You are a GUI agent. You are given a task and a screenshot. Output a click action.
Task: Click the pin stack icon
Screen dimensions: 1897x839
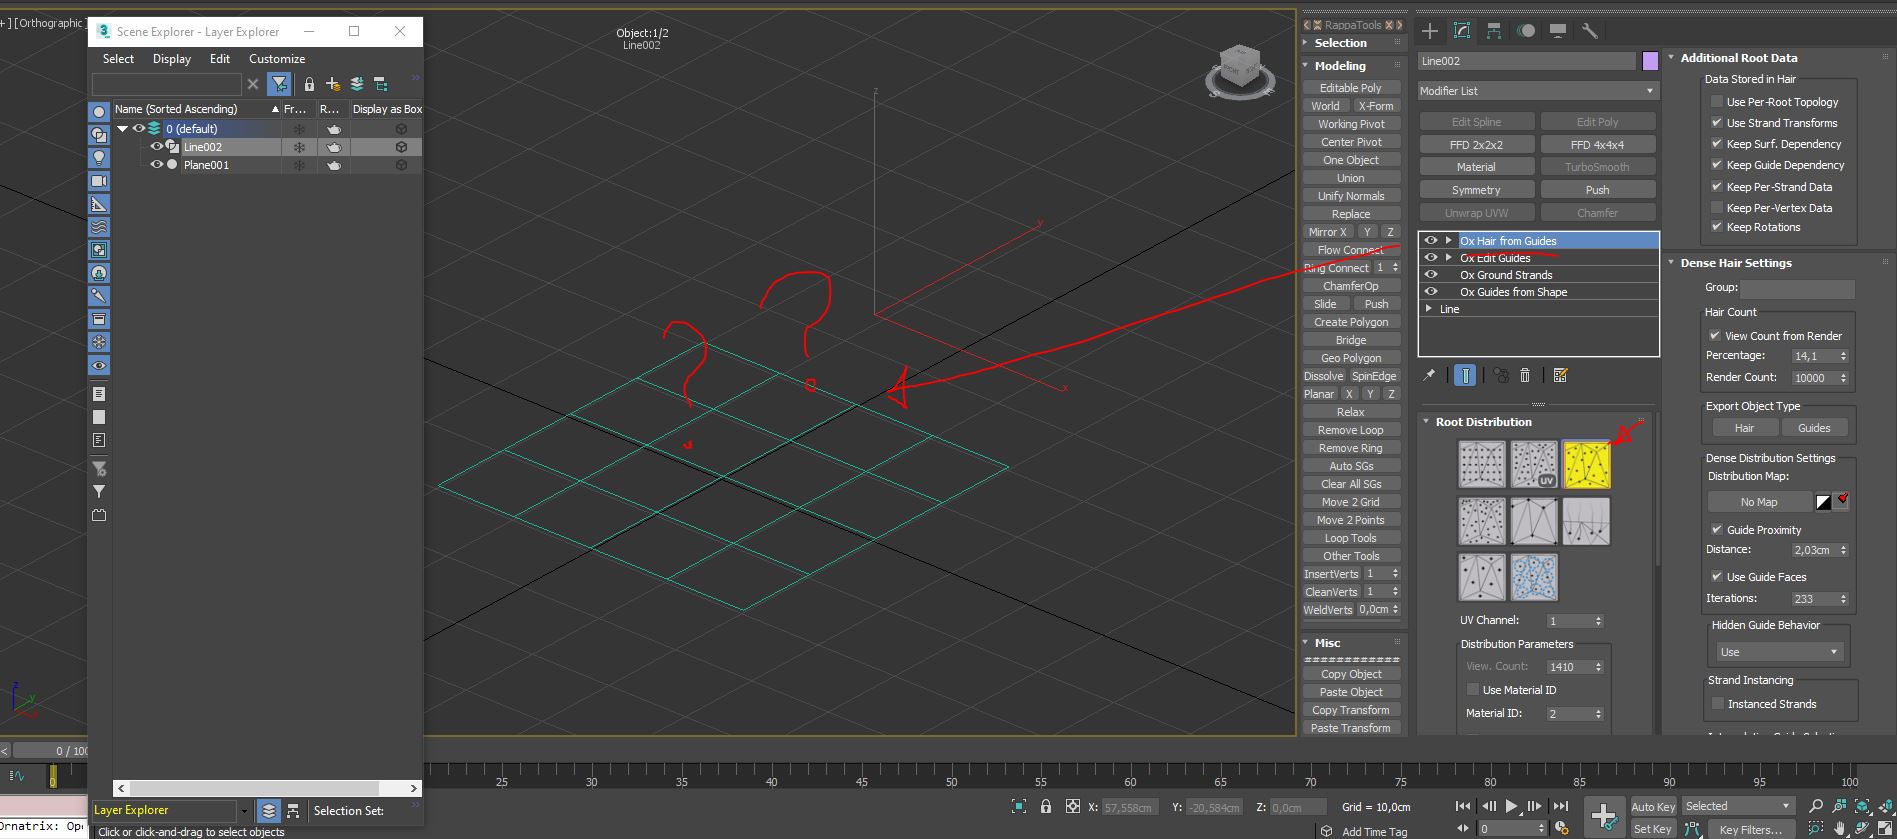1429,375
